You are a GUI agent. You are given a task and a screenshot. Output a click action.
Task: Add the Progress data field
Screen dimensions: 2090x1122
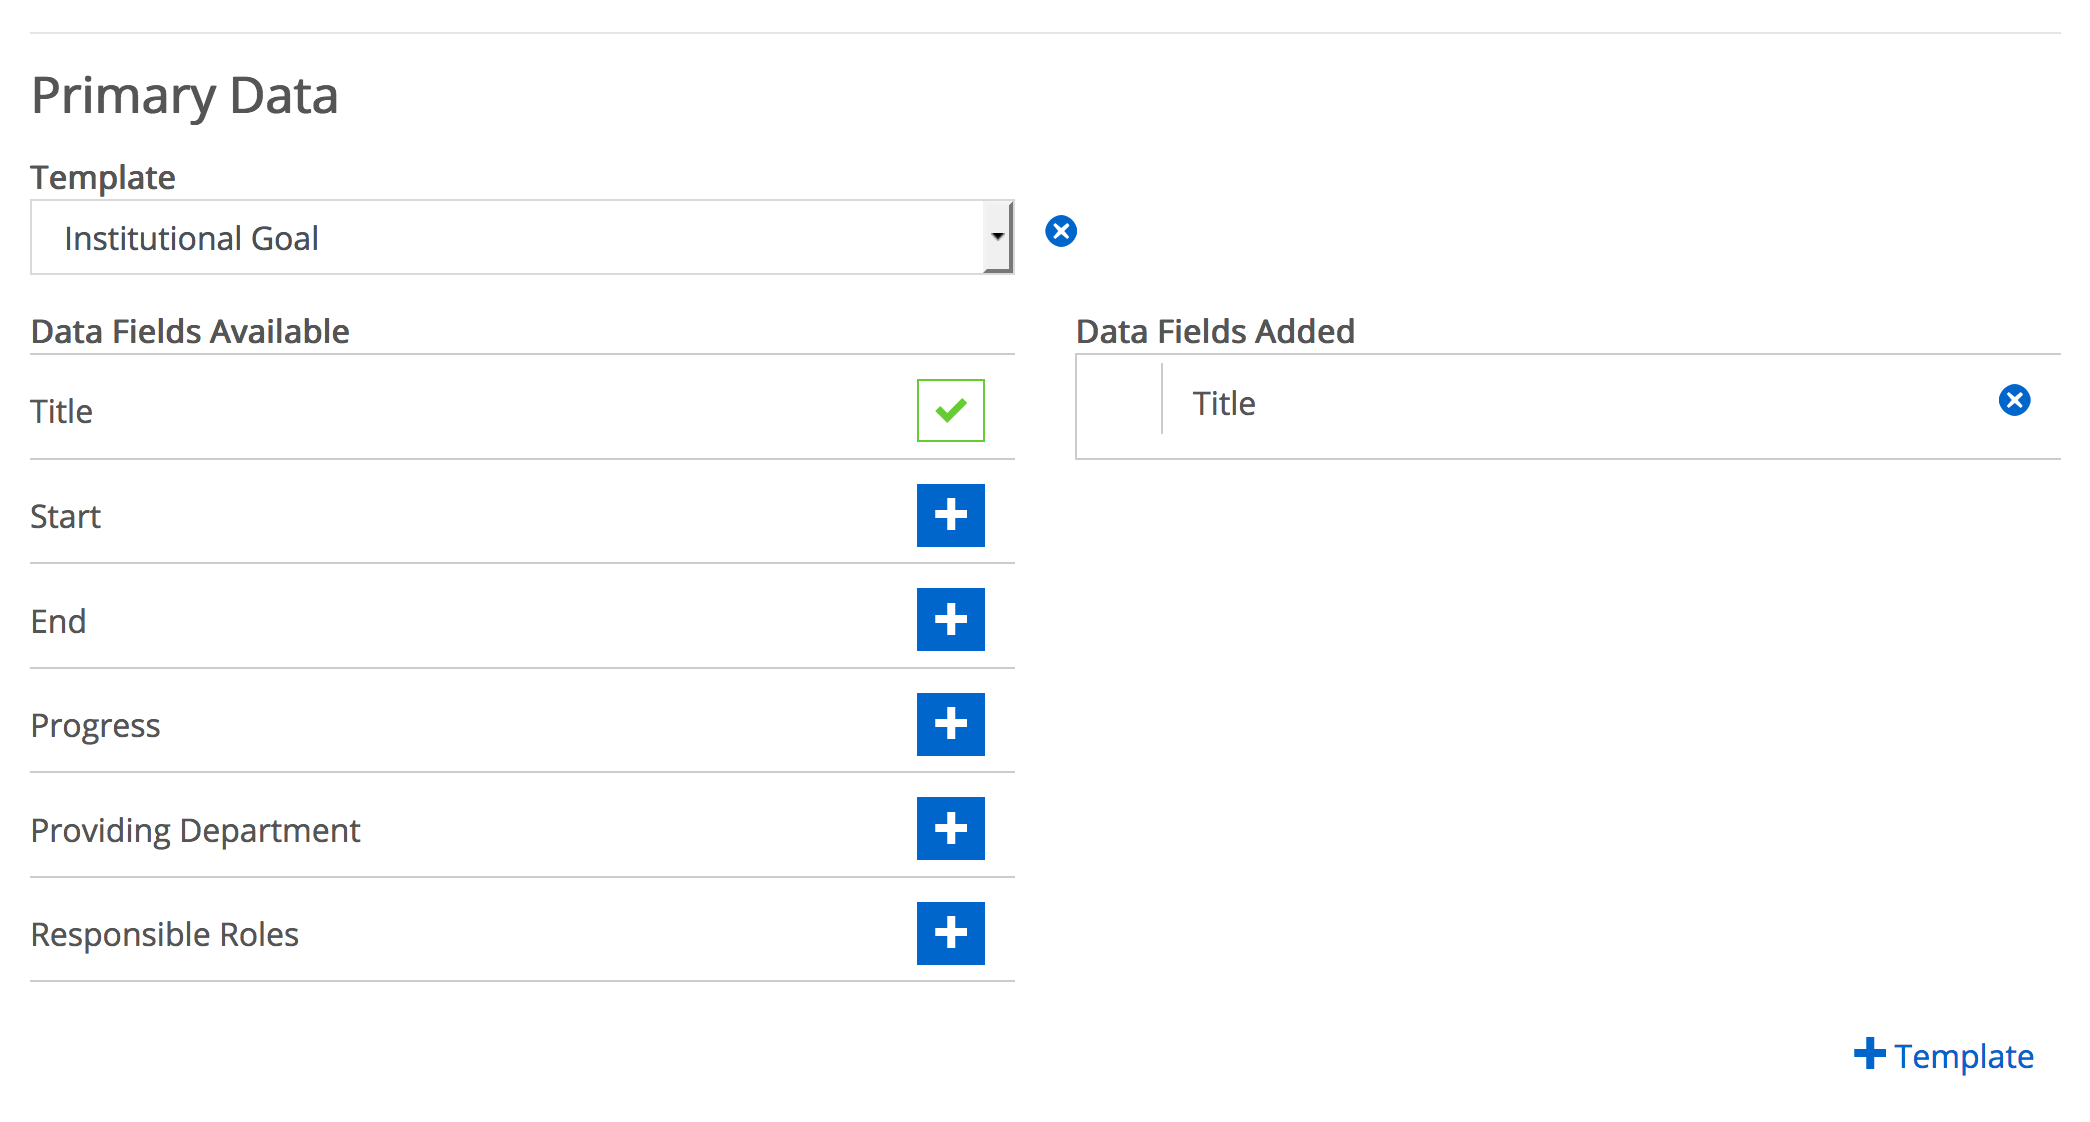(950, 724)
